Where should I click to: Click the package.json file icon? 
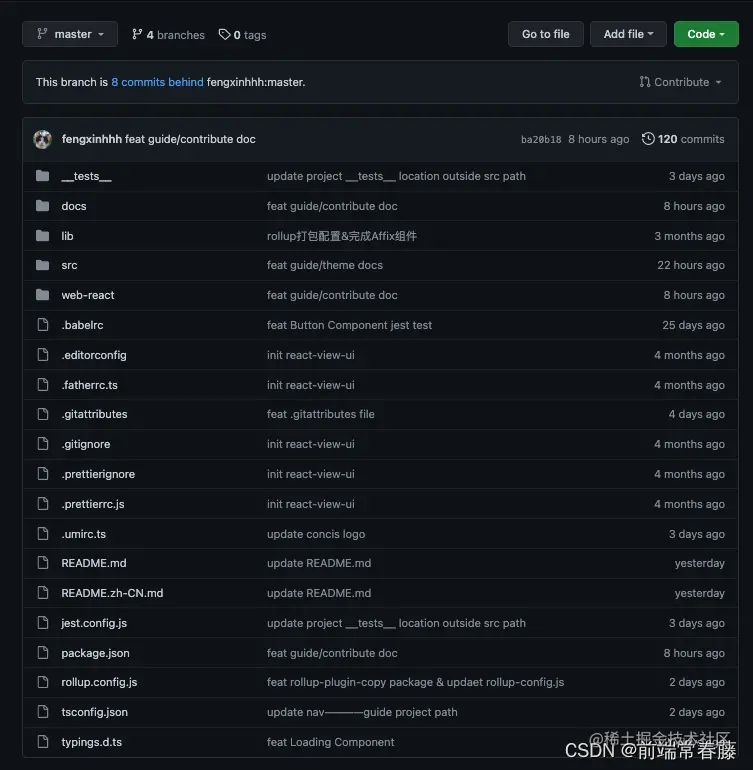43,653
